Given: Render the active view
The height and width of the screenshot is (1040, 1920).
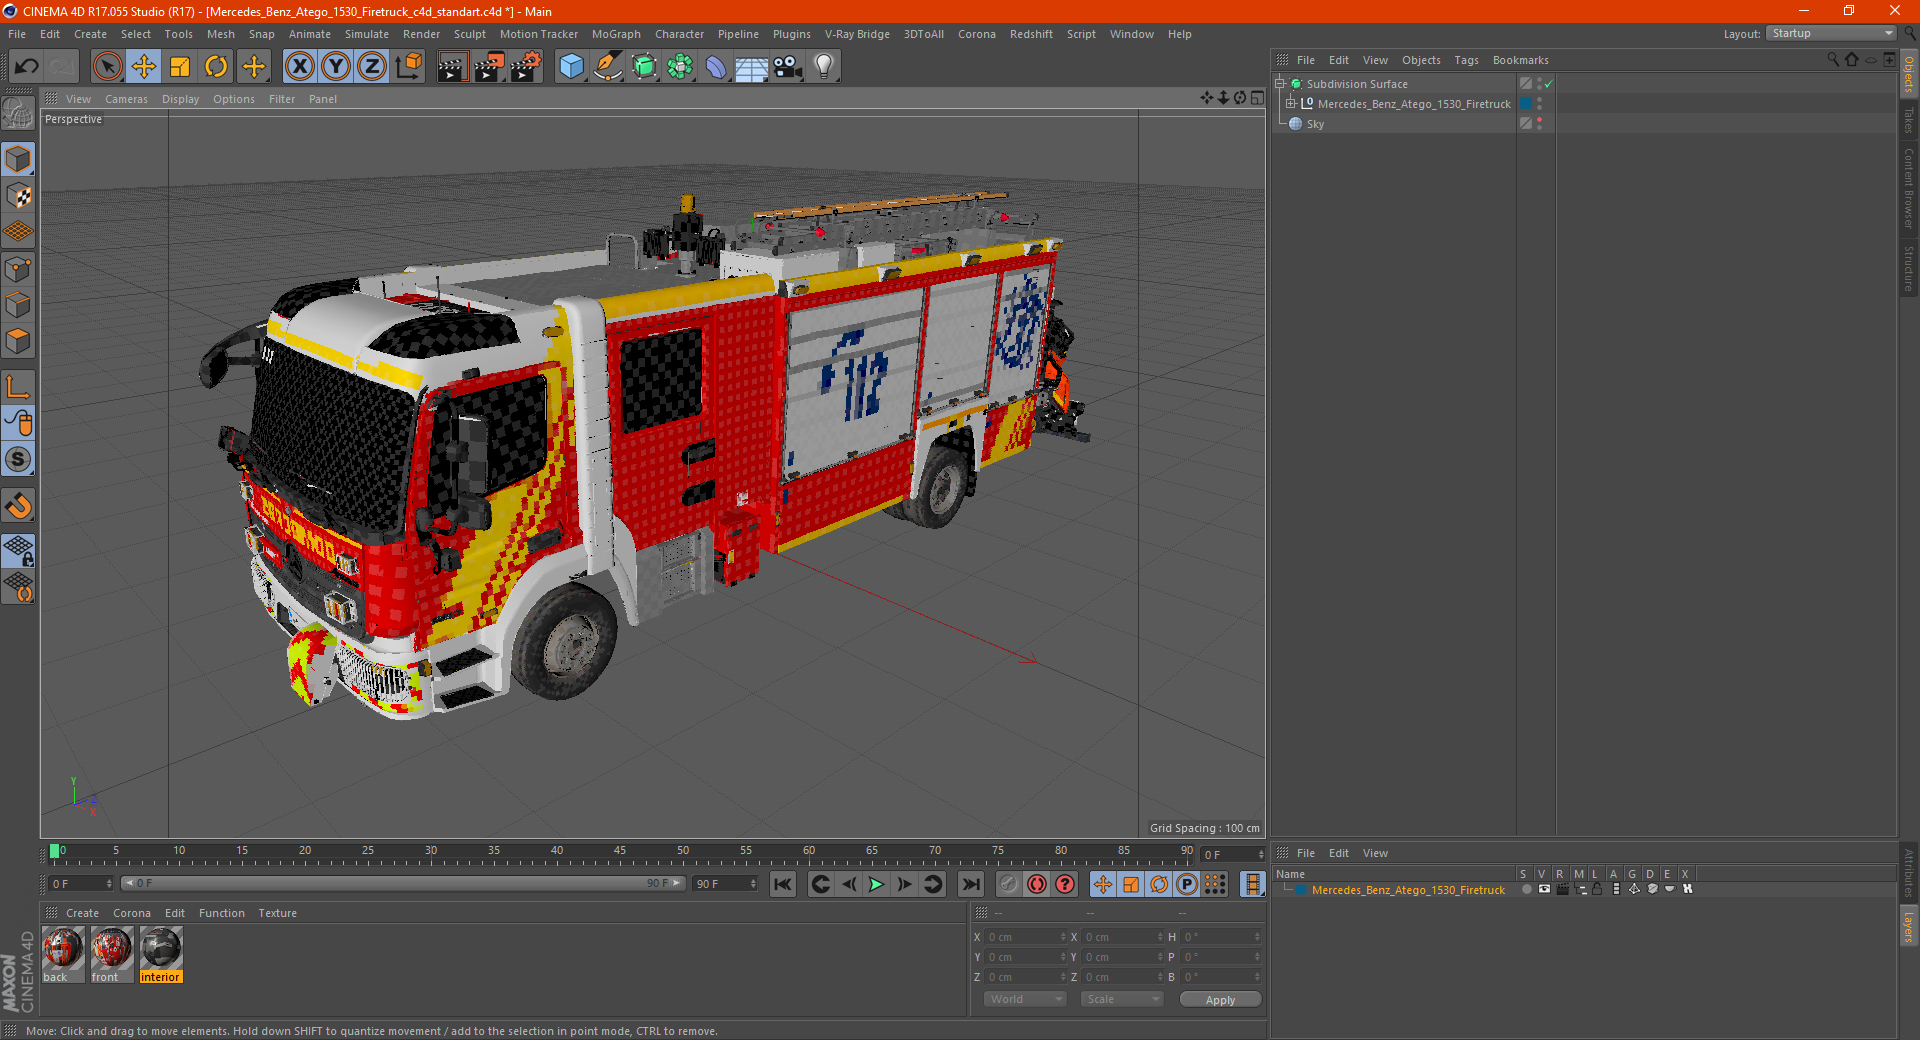Looking at the screenshot, I should tap(452, 67).
